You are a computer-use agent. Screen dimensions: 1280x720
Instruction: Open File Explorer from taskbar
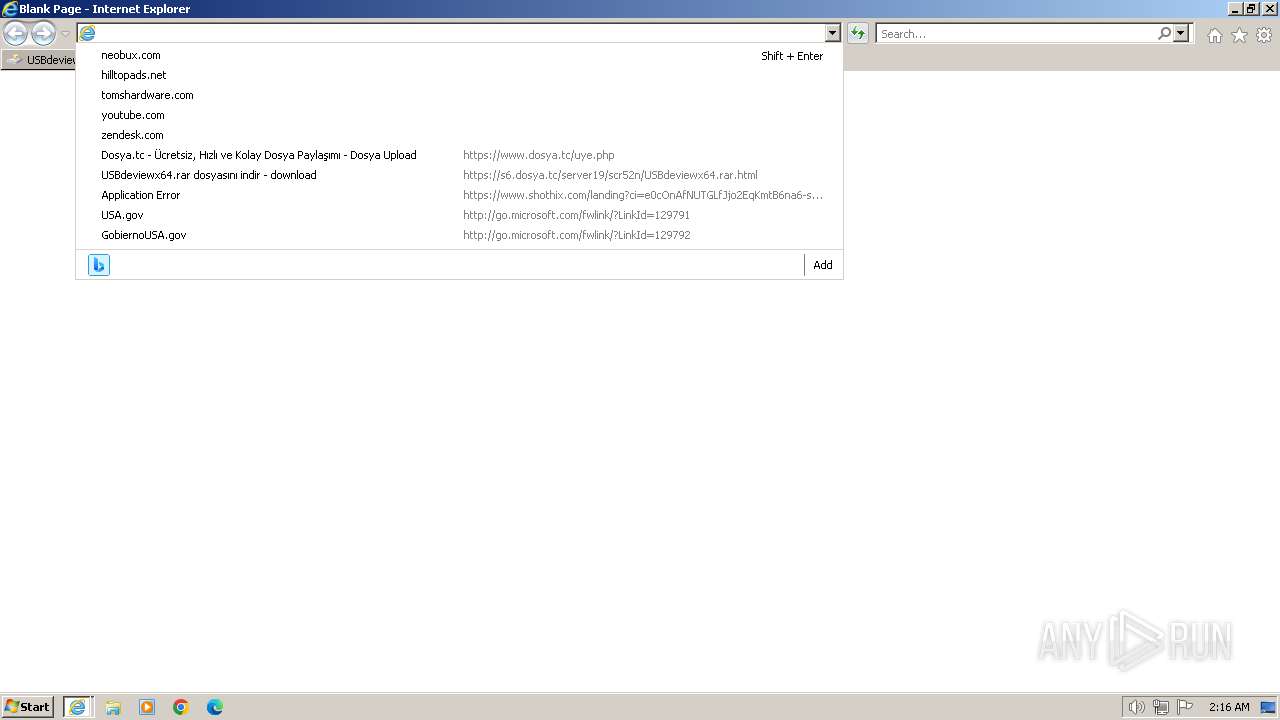tap(113, 707)
